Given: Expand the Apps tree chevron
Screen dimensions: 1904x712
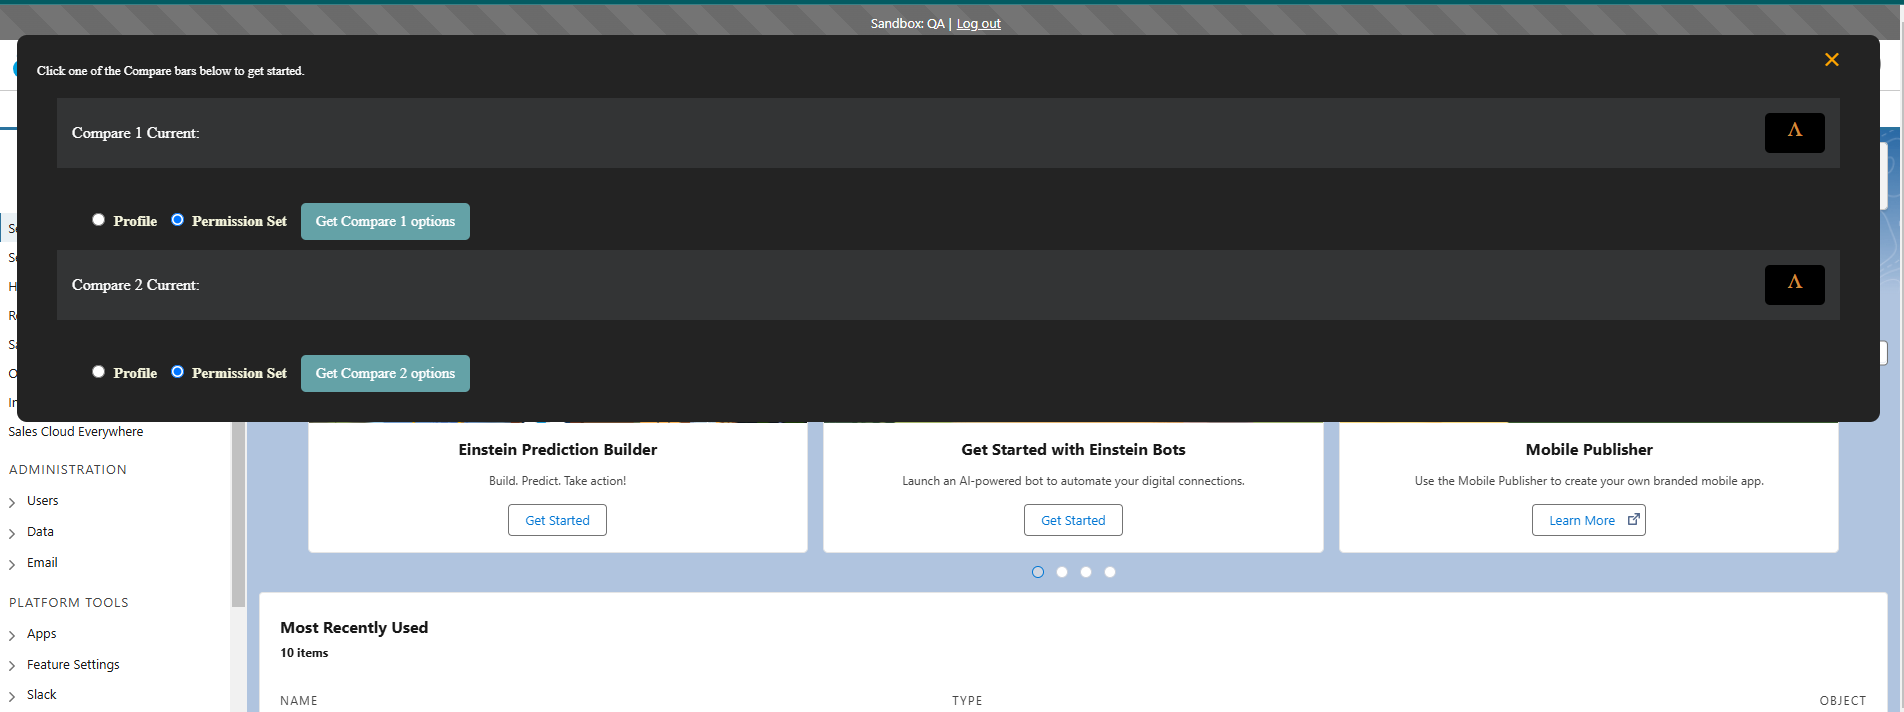Looking at the screenshot, I should pos(12,635).
